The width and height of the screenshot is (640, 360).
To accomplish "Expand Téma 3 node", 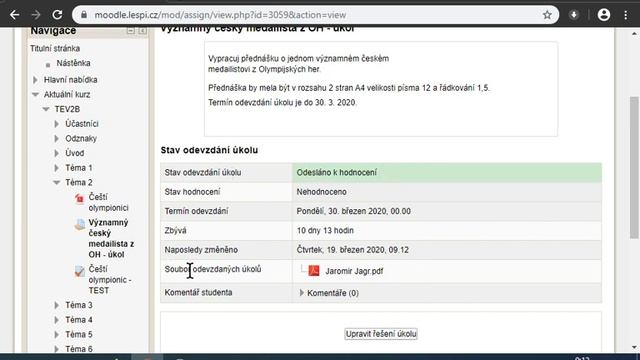I will coord(57,305).
